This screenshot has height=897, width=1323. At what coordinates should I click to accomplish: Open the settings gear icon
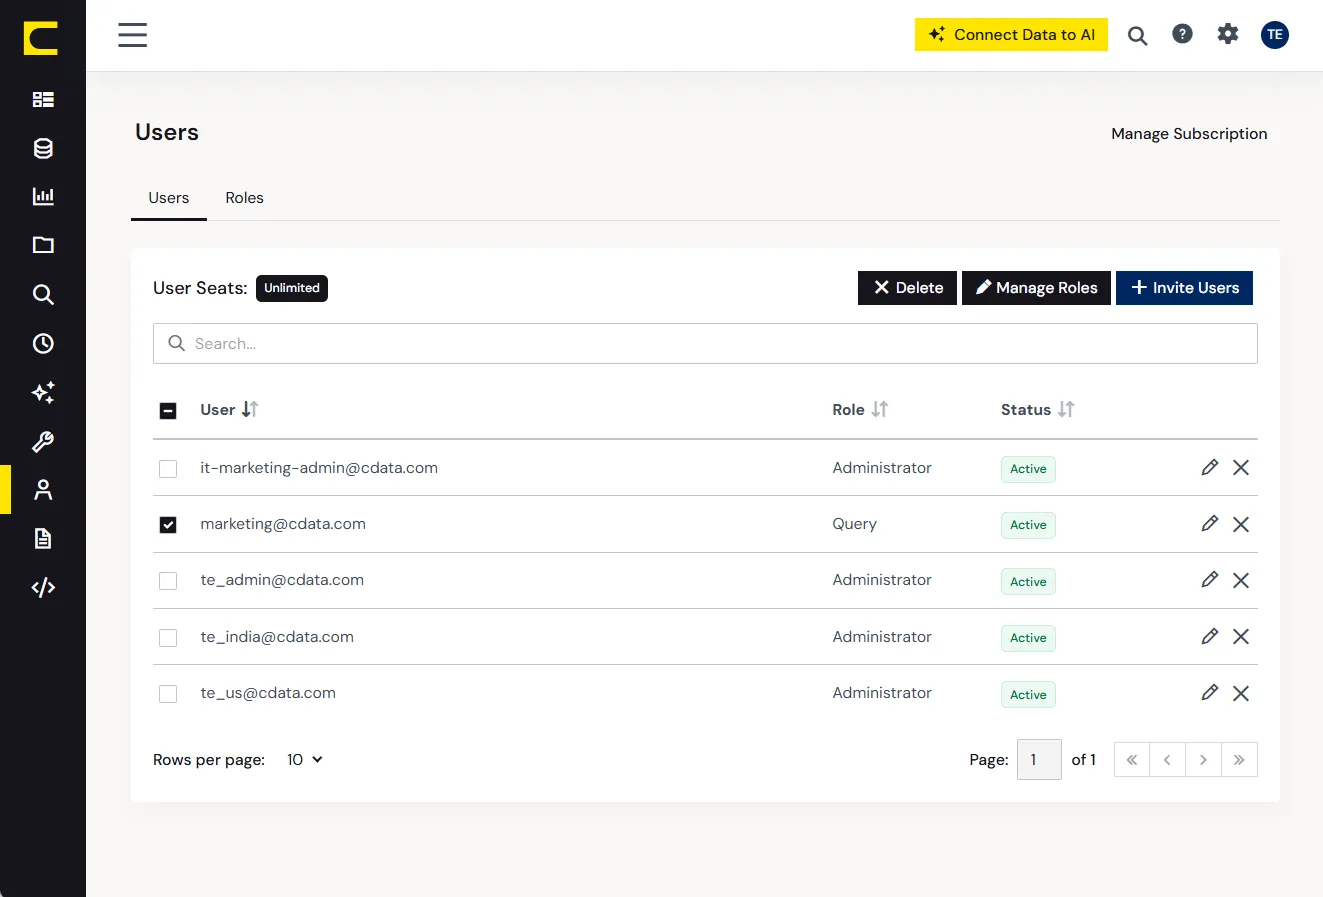click(x=1228, y=34)
